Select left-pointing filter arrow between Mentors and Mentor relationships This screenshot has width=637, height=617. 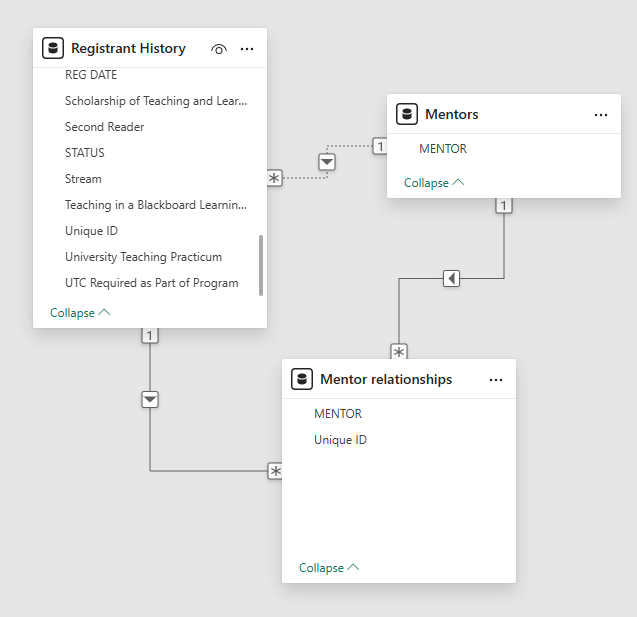coord(451,279)
